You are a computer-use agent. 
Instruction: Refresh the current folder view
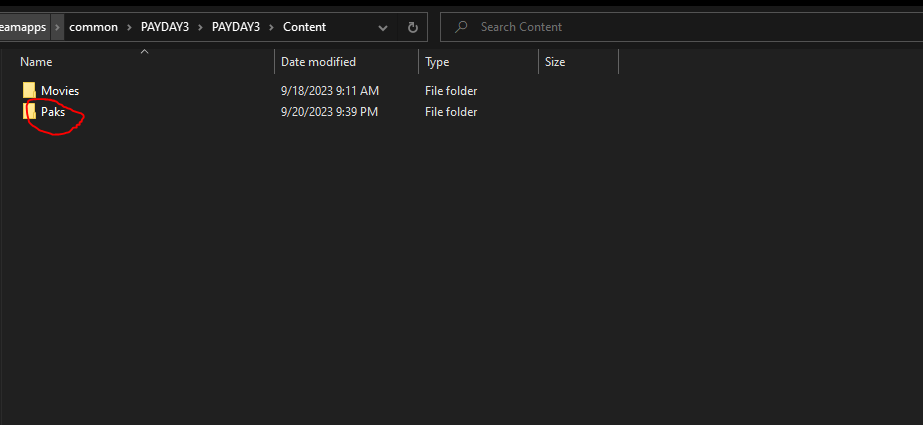[412, 27]
